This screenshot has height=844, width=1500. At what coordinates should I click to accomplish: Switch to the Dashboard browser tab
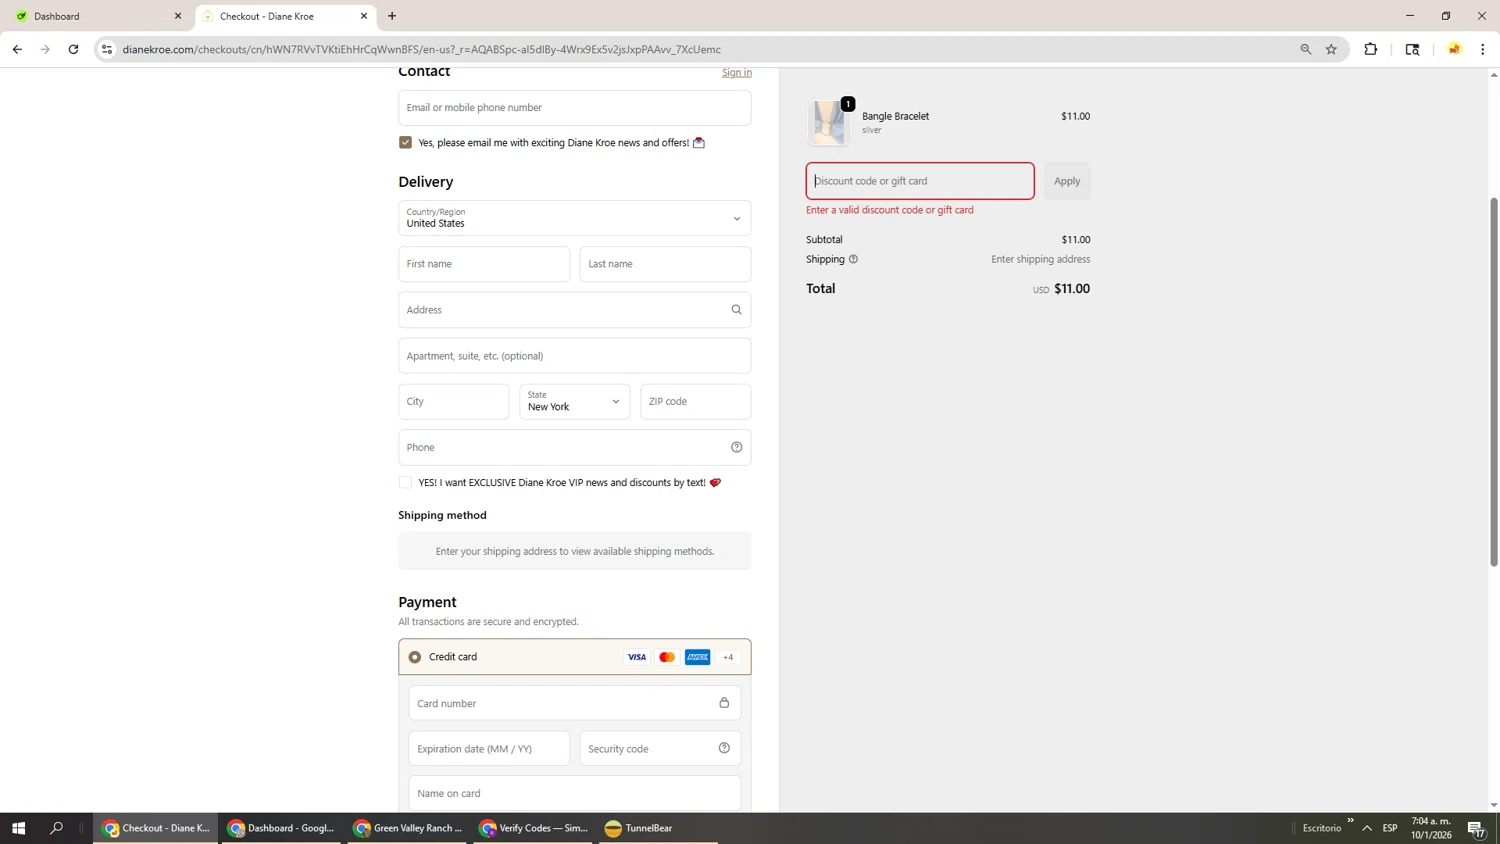[98, 16]
